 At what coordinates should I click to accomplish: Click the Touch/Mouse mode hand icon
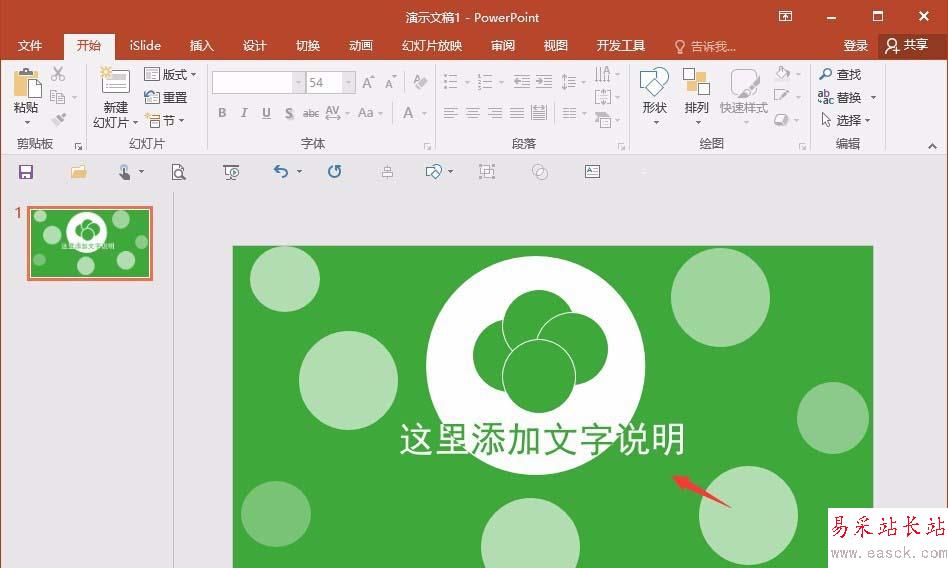tap(125, 172)
